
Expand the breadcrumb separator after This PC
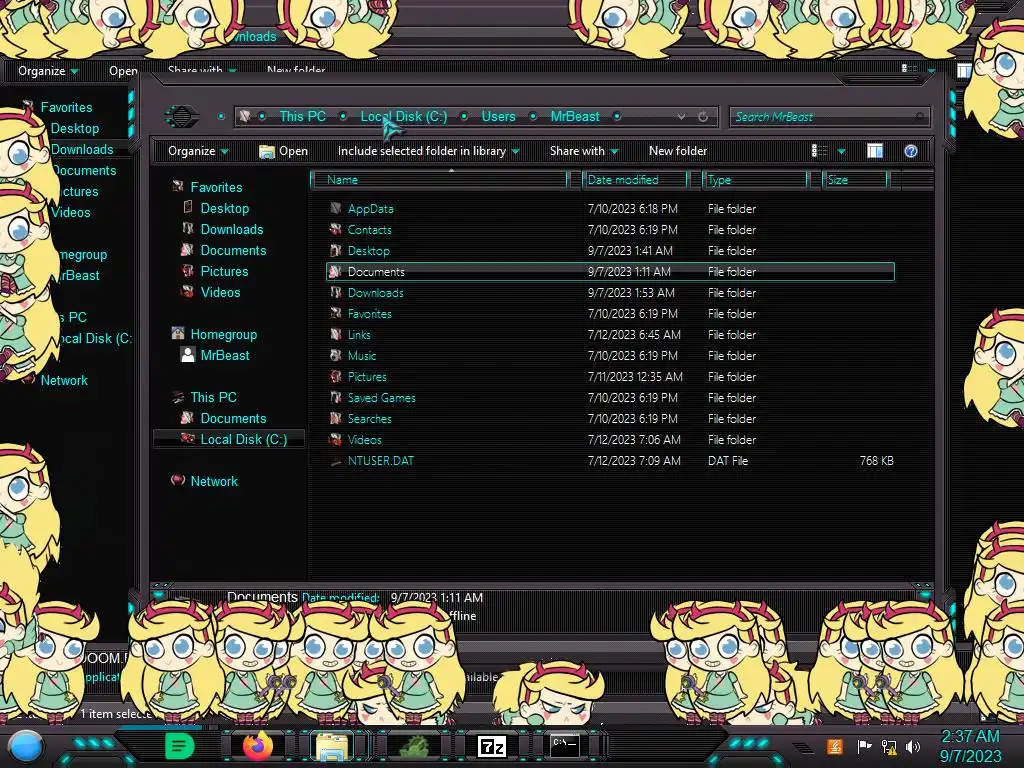coord(343,116)
